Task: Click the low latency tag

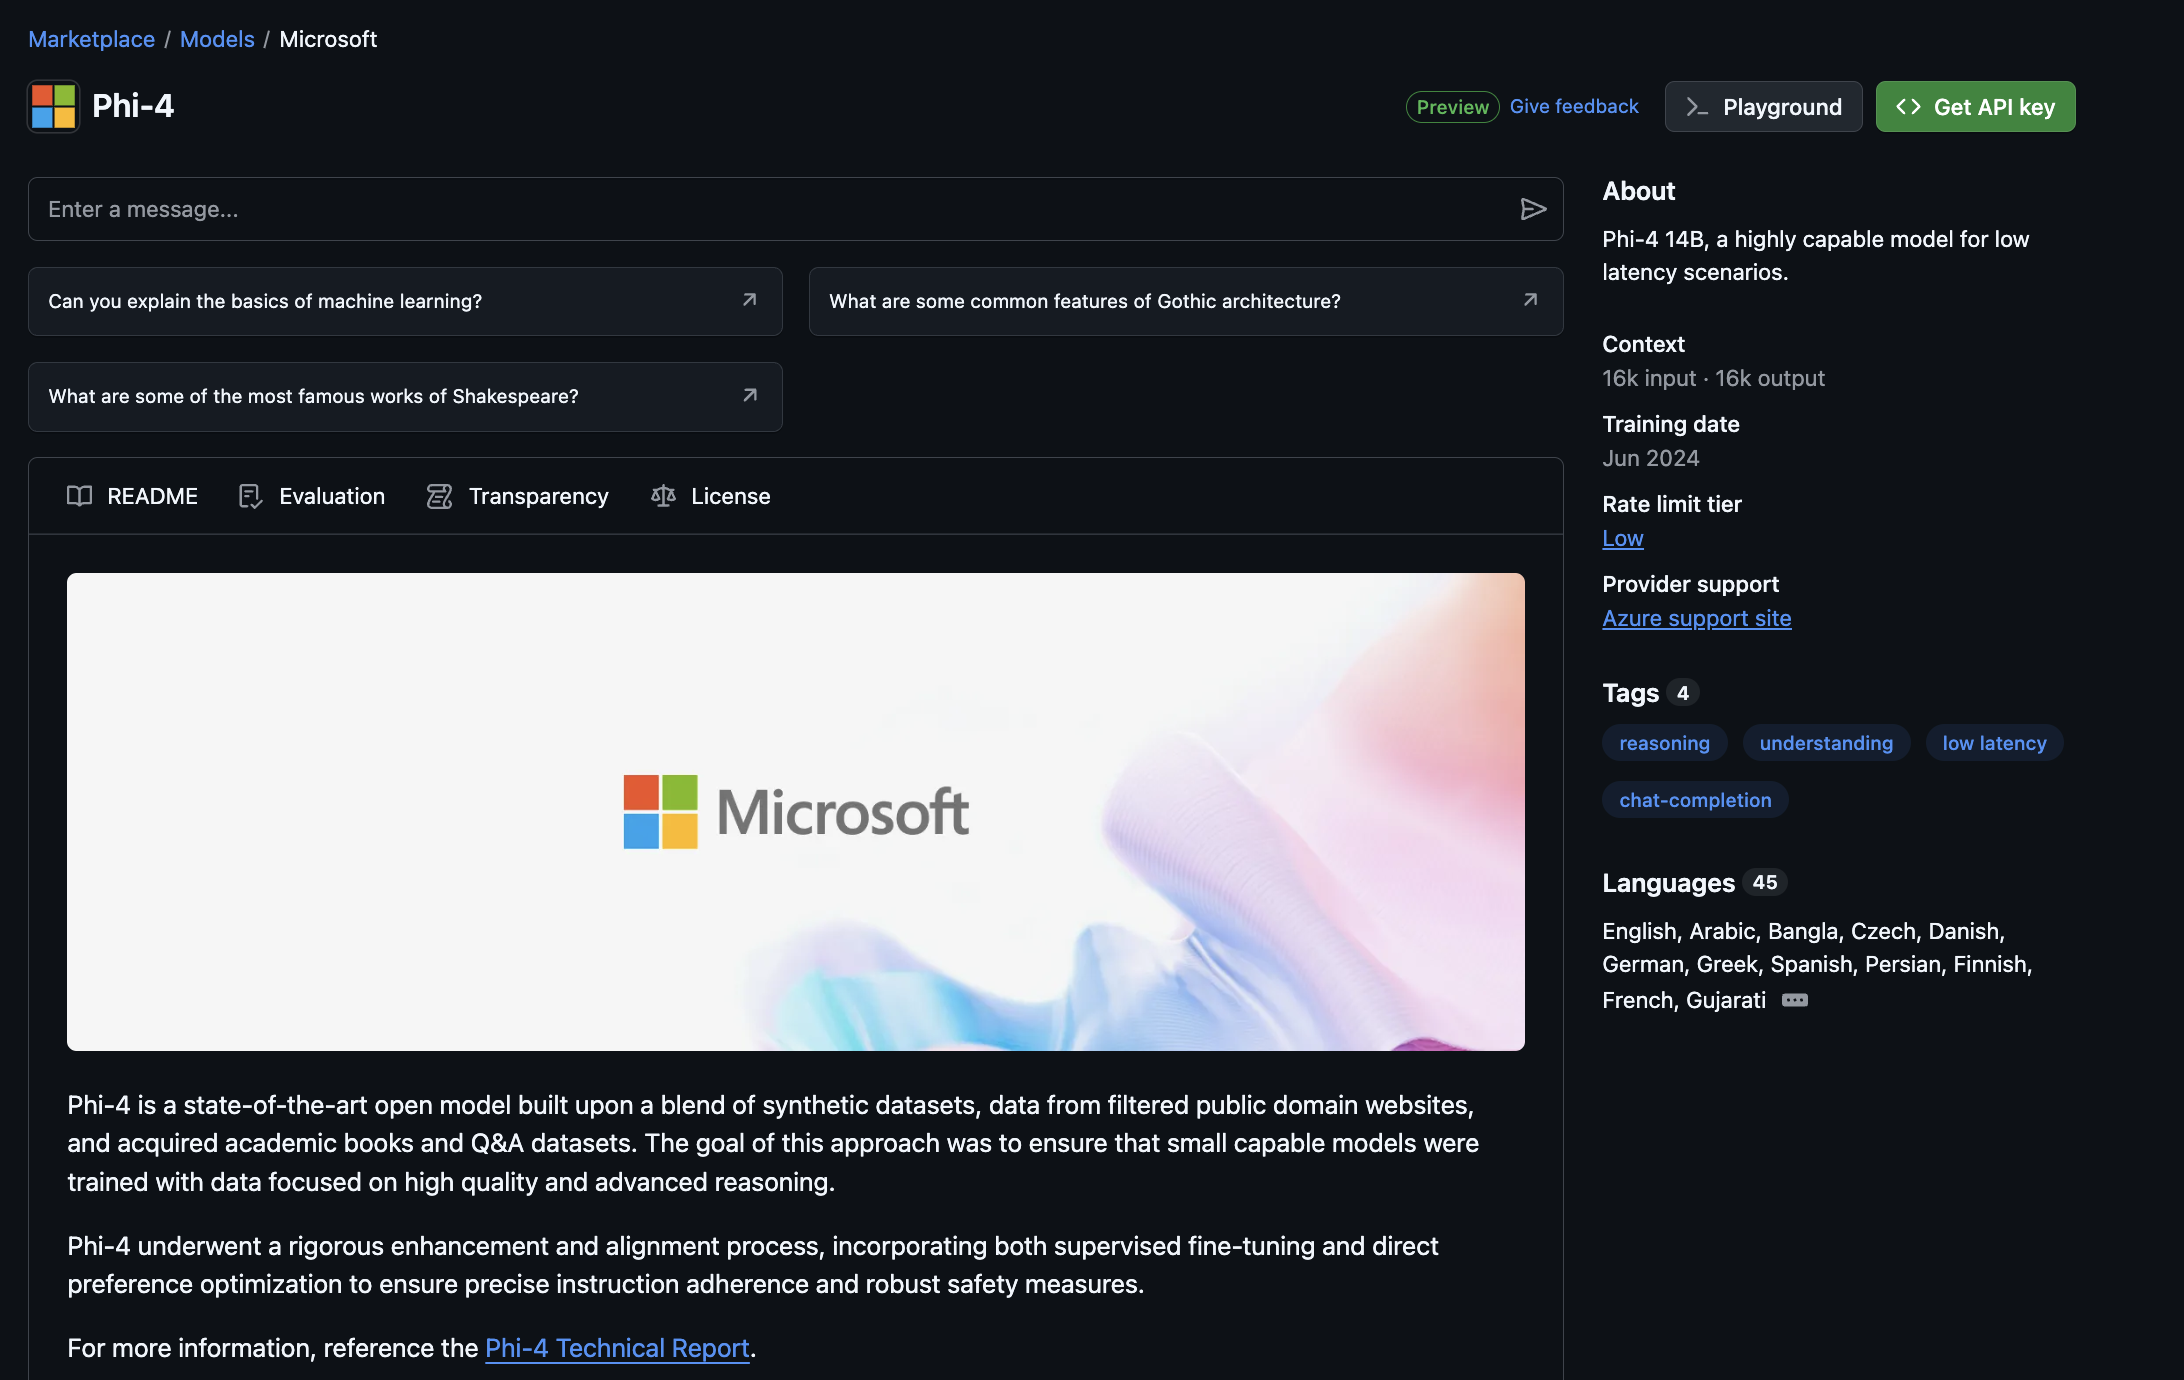Action: (x=1994, y=743)
